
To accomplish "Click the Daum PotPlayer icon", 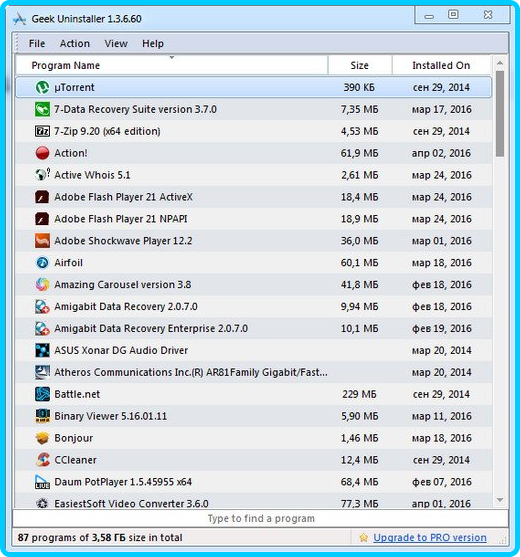I will (x=42, y=482).
